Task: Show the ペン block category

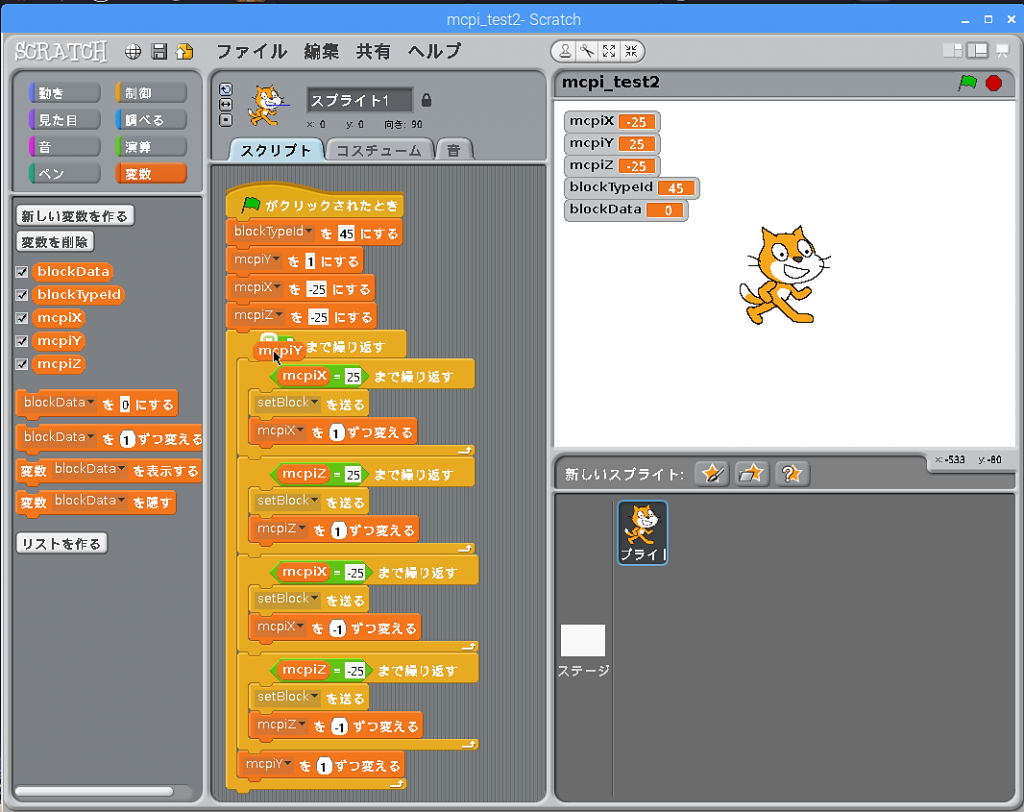Action: pyautogui.click(x=65, y=173)
